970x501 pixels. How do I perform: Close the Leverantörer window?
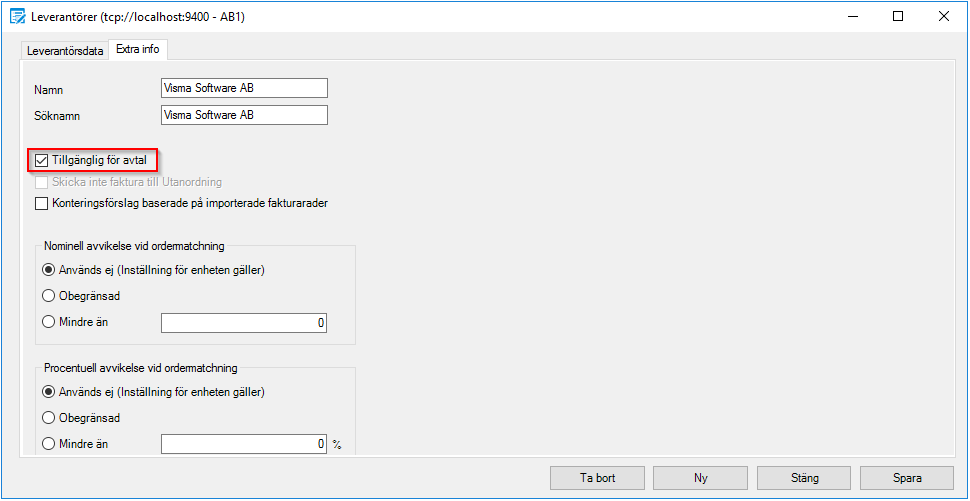point(943,17)
